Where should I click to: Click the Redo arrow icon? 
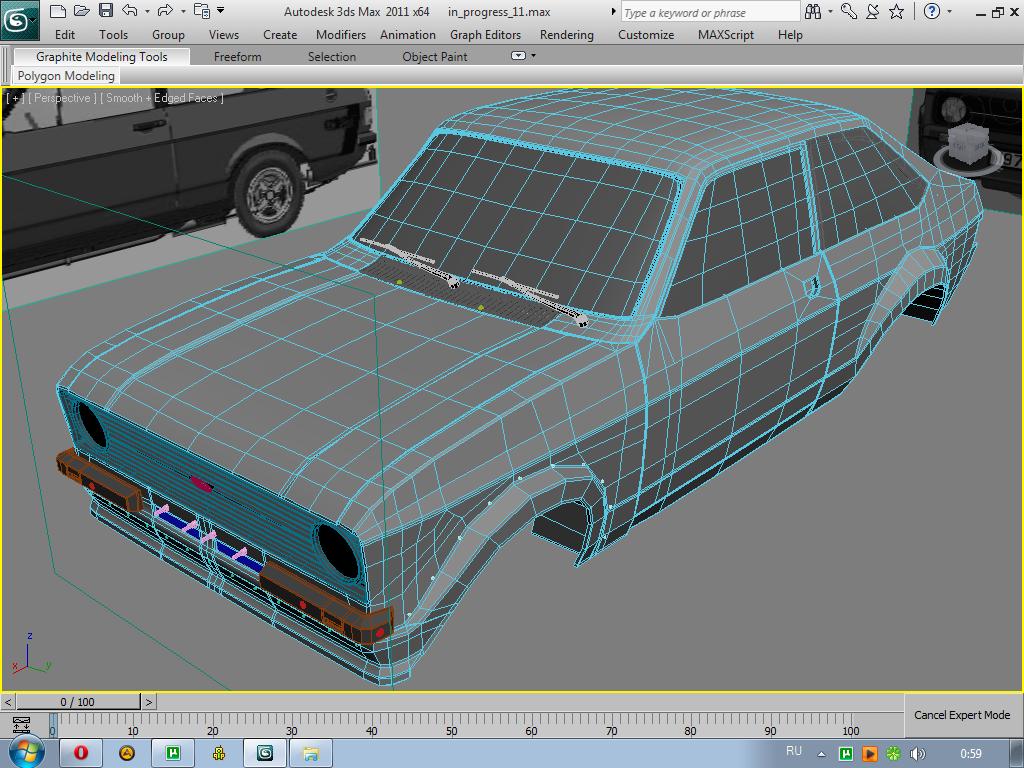(x=165, y=11)
